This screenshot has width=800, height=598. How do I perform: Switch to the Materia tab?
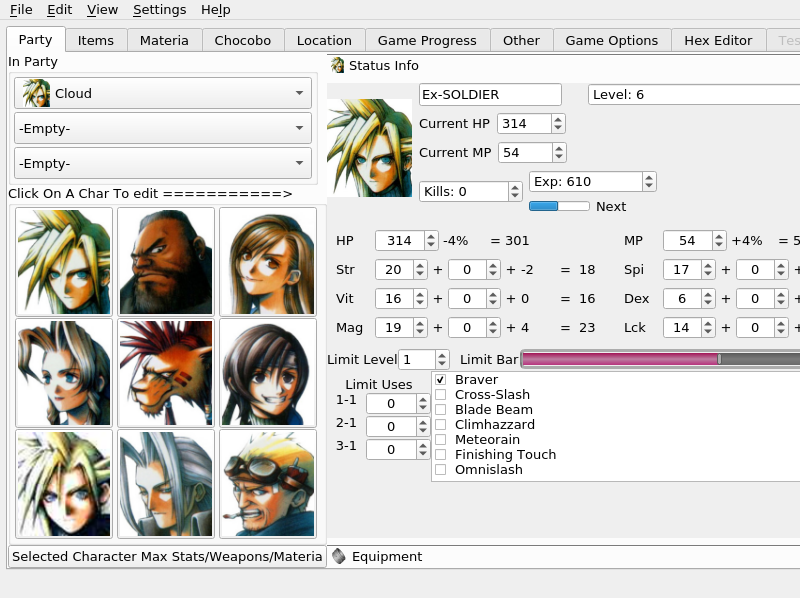click(x=163, y=40)
